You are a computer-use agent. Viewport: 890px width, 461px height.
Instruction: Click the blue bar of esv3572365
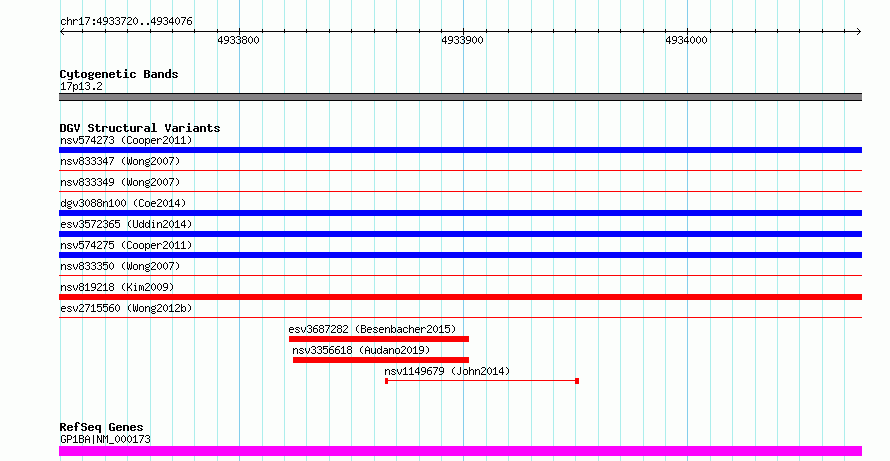pos(460,234)
